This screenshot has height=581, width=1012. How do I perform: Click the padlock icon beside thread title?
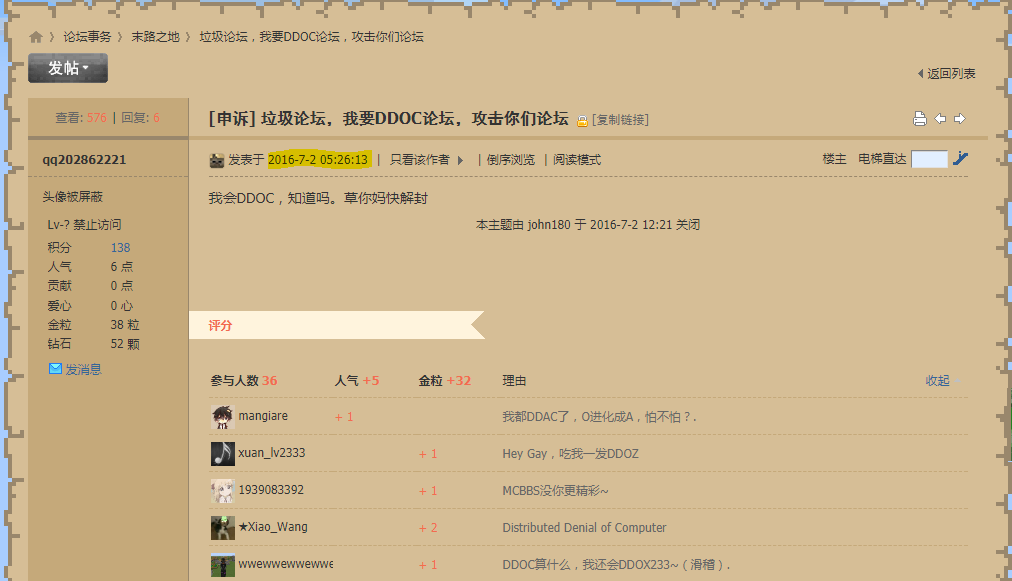click(582, 120)
